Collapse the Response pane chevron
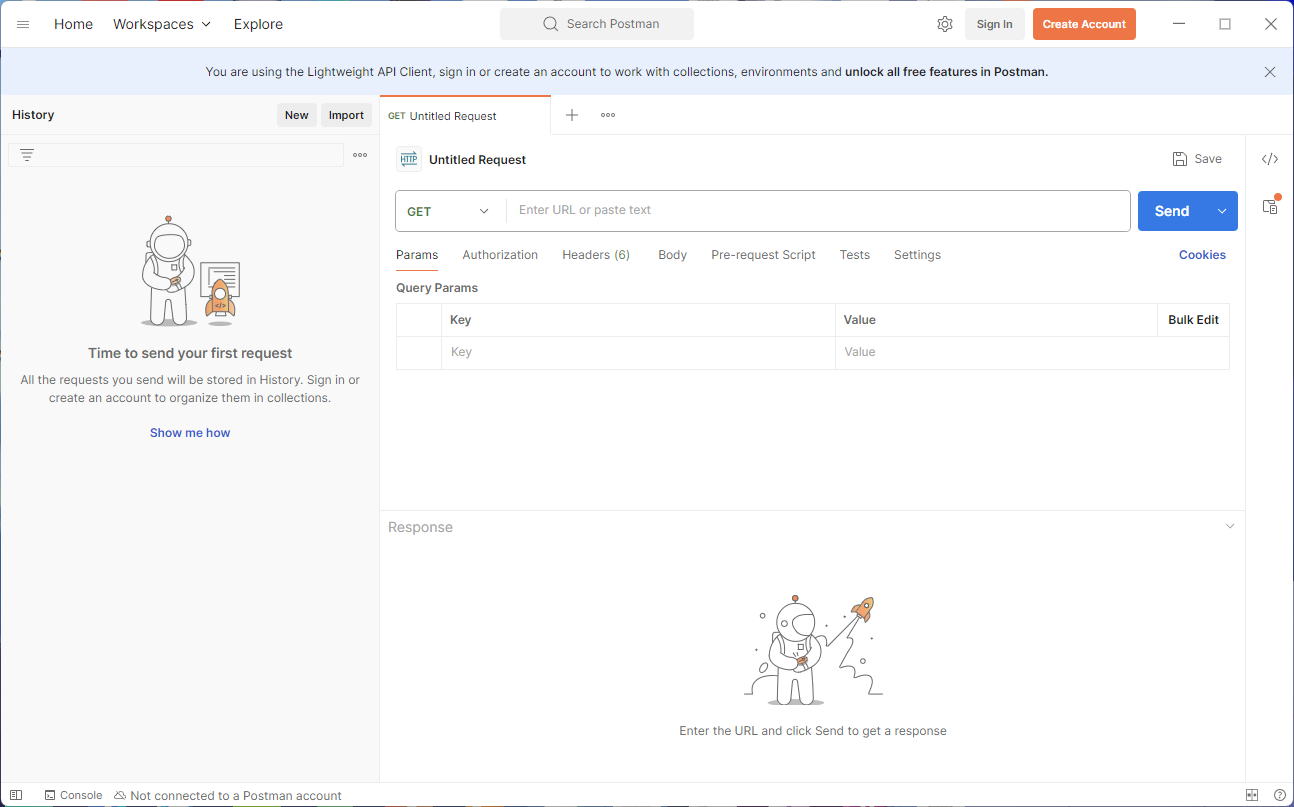This screenshot has height=807, width=1294. (x=1230, y=526)
